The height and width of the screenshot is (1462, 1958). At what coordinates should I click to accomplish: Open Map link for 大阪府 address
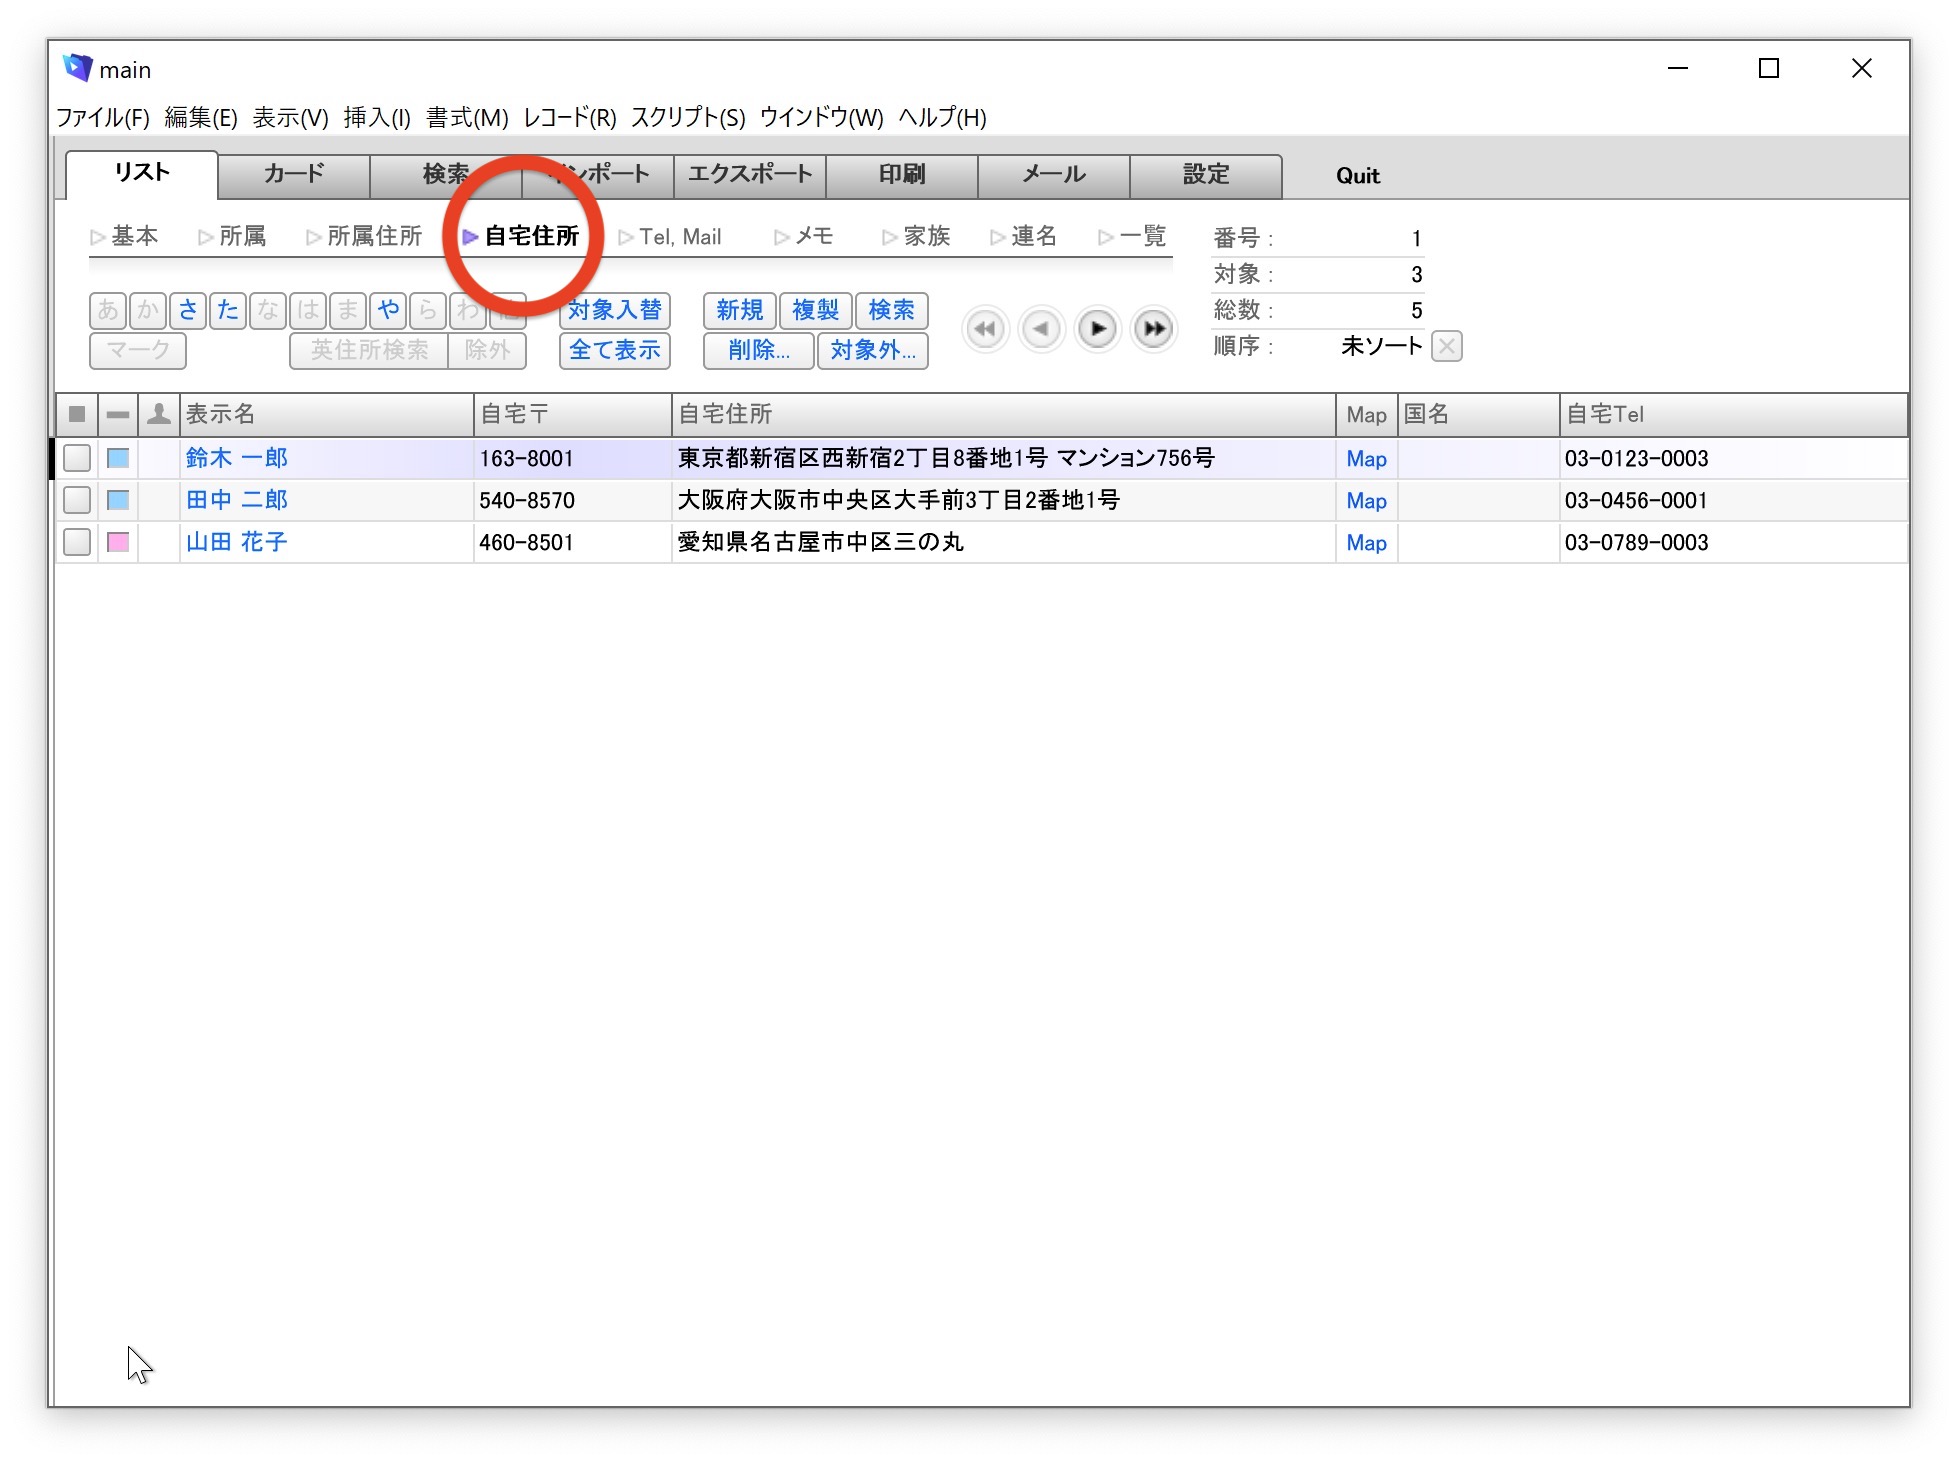pos(1366,501)
